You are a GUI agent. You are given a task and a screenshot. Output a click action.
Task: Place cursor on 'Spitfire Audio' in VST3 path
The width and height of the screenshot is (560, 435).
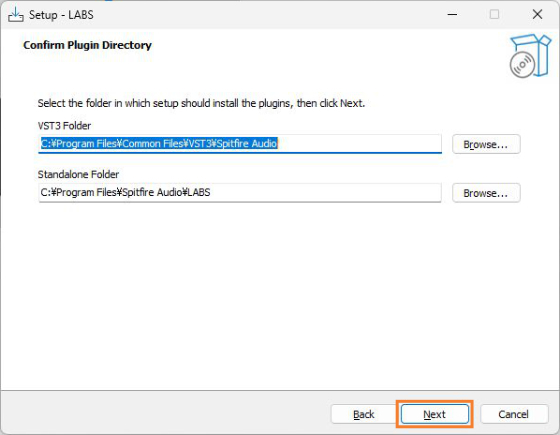[247, 144]
